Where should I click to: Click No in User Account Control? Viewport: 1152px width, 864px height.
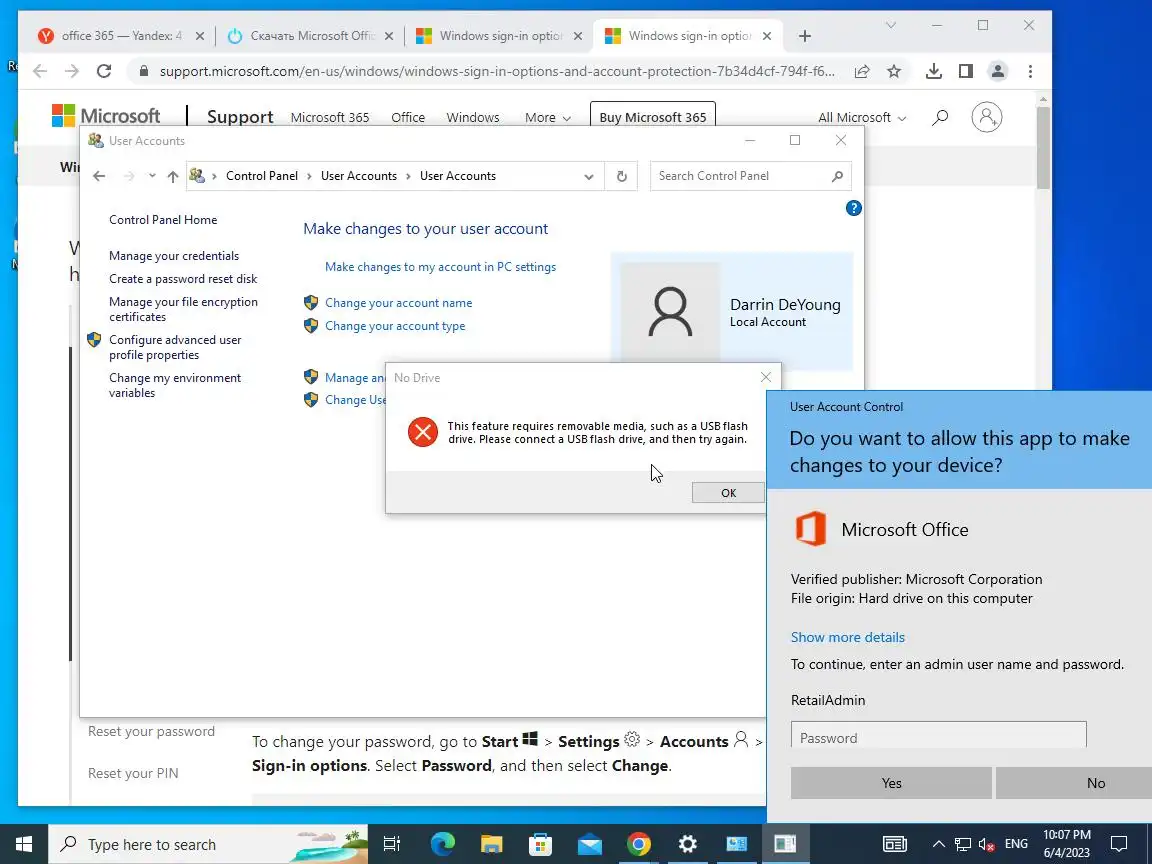(x=1075, y=783)
